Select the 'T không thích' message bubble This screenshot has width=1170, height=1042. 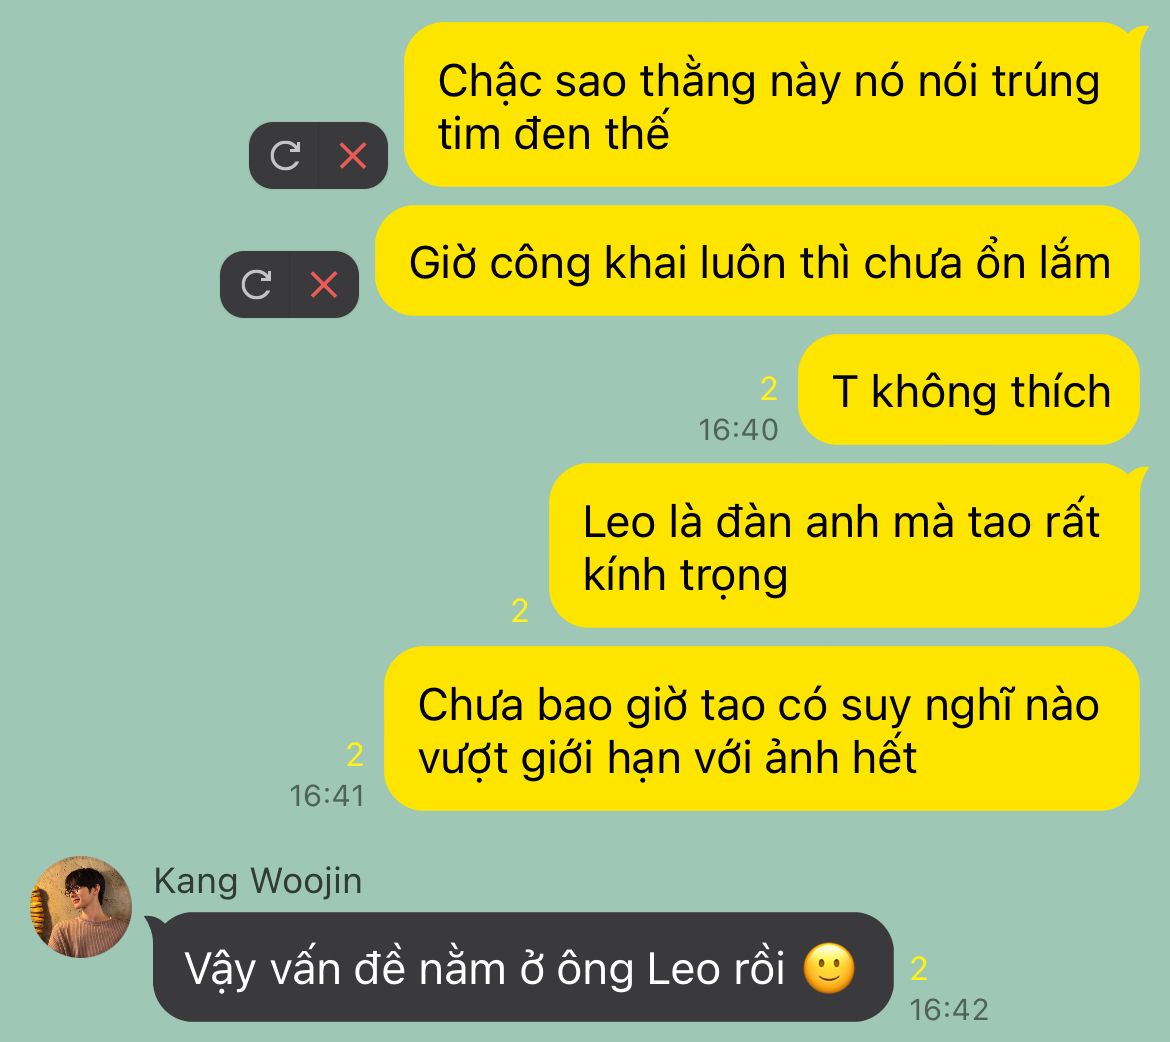click(969, 390)
